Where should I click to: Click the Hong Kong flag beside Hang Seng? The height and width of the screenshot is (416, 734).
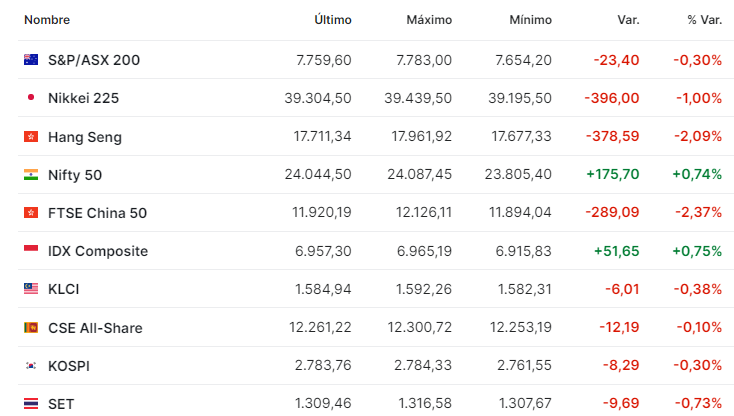(x=31, y=136)
